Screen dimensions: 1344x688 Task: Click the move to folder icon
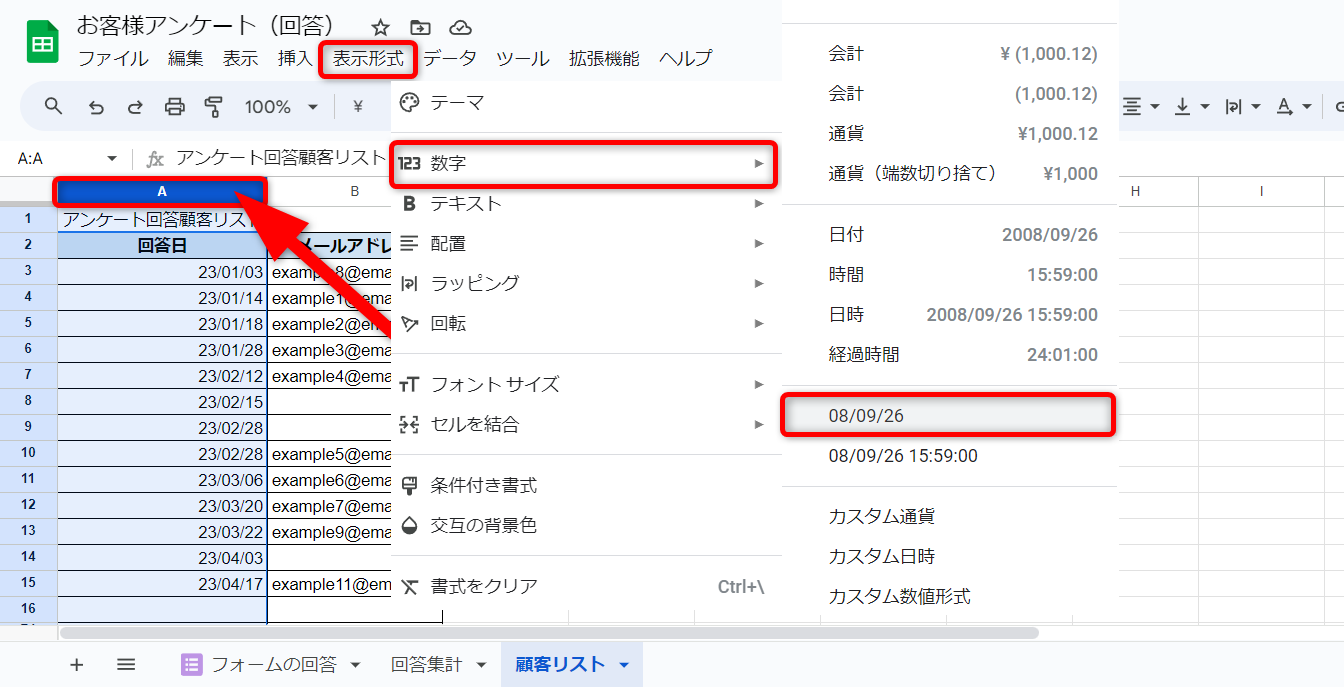click(x=420, y=27)
